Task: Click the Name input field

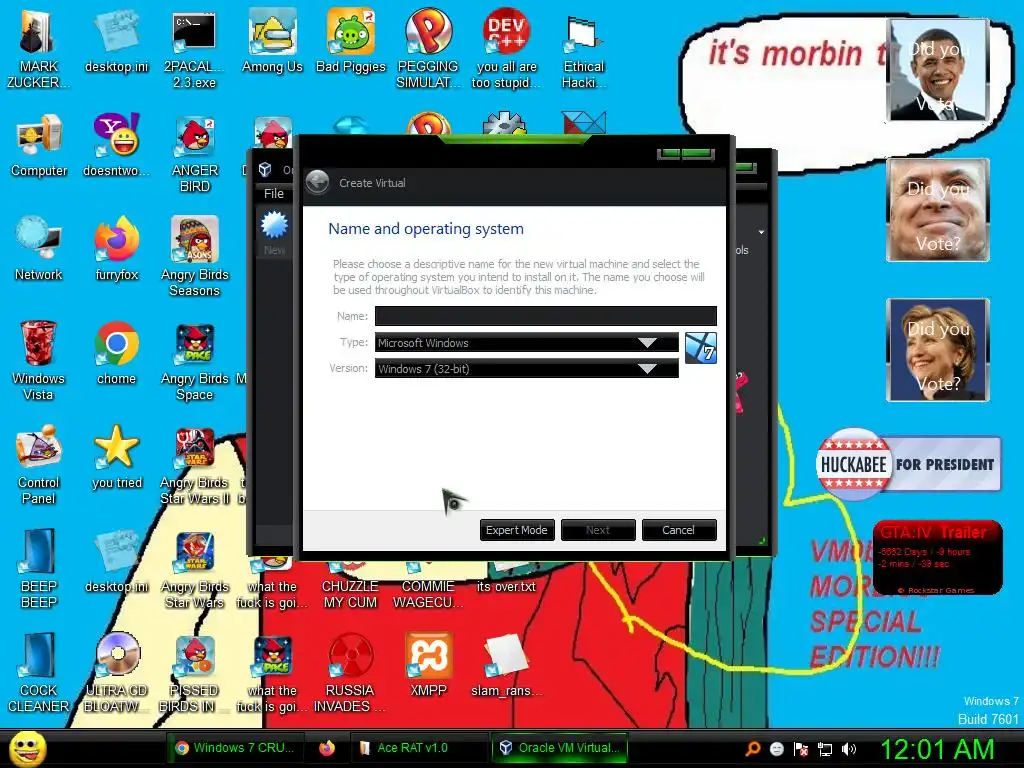Action: point(545,316)
